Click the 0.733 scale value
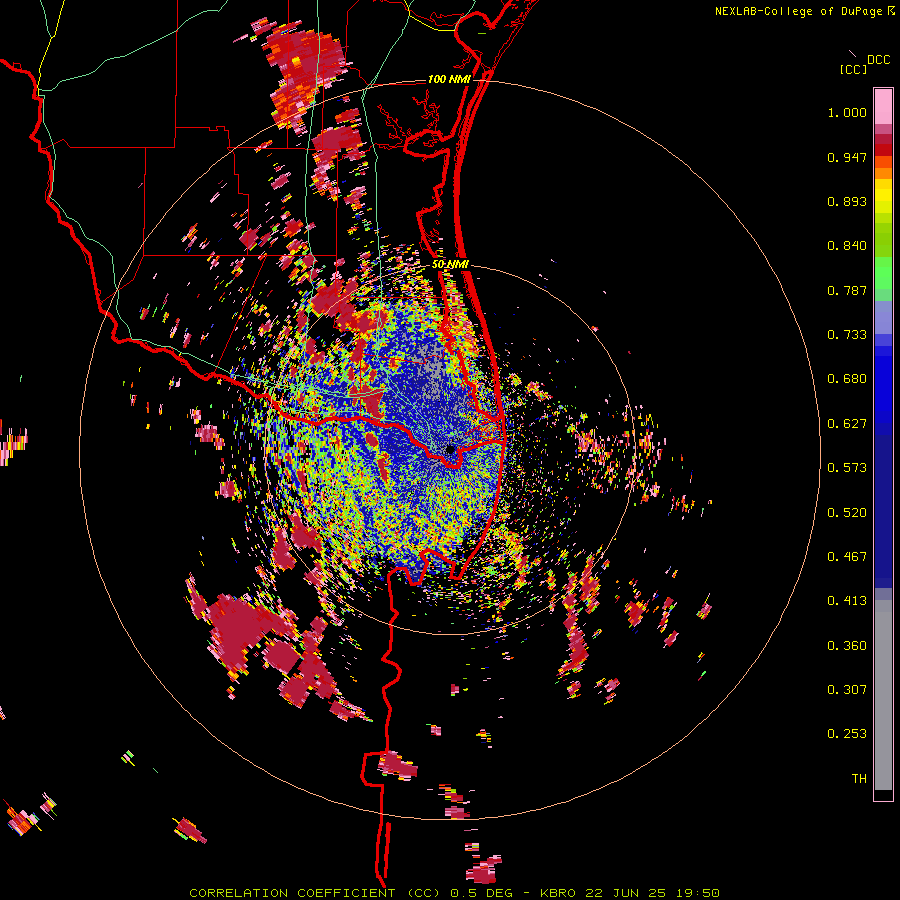 [x=847, y=335]
